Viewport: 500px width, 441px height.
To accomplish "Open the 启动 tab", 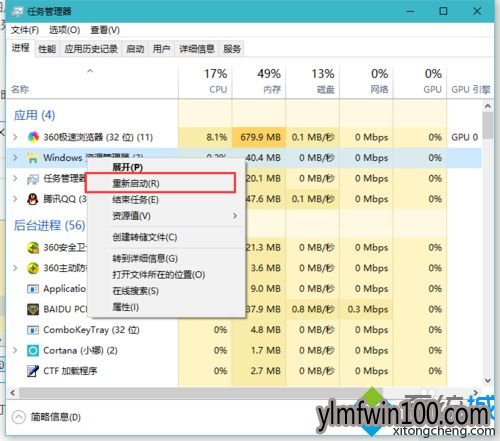I will point(135,49).
